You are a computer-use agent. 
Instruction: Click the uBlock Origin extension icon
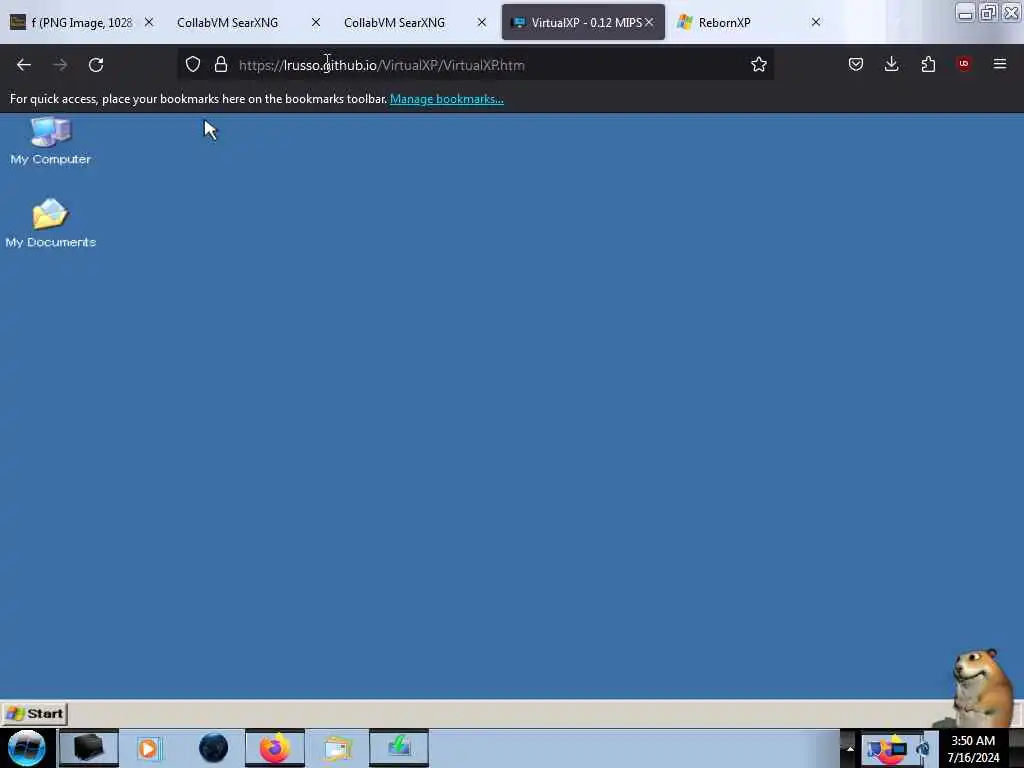click(x=963, y=64)
